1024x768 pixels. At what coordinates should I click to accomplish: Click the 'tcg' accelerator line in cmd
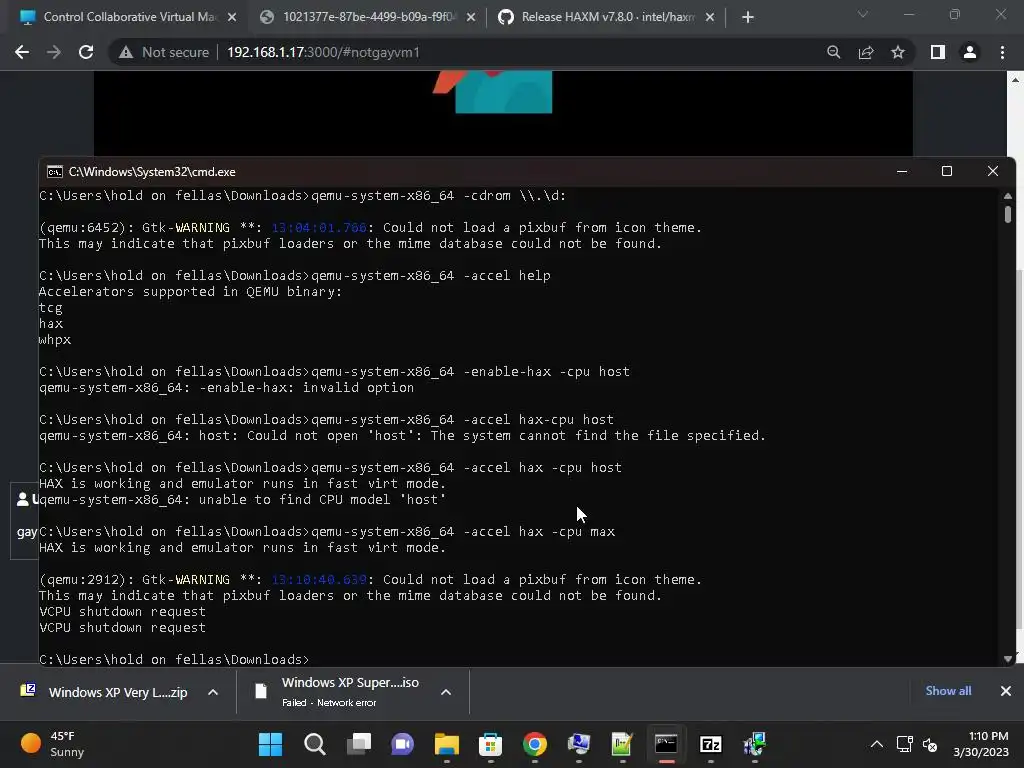(x=51, y=308)
